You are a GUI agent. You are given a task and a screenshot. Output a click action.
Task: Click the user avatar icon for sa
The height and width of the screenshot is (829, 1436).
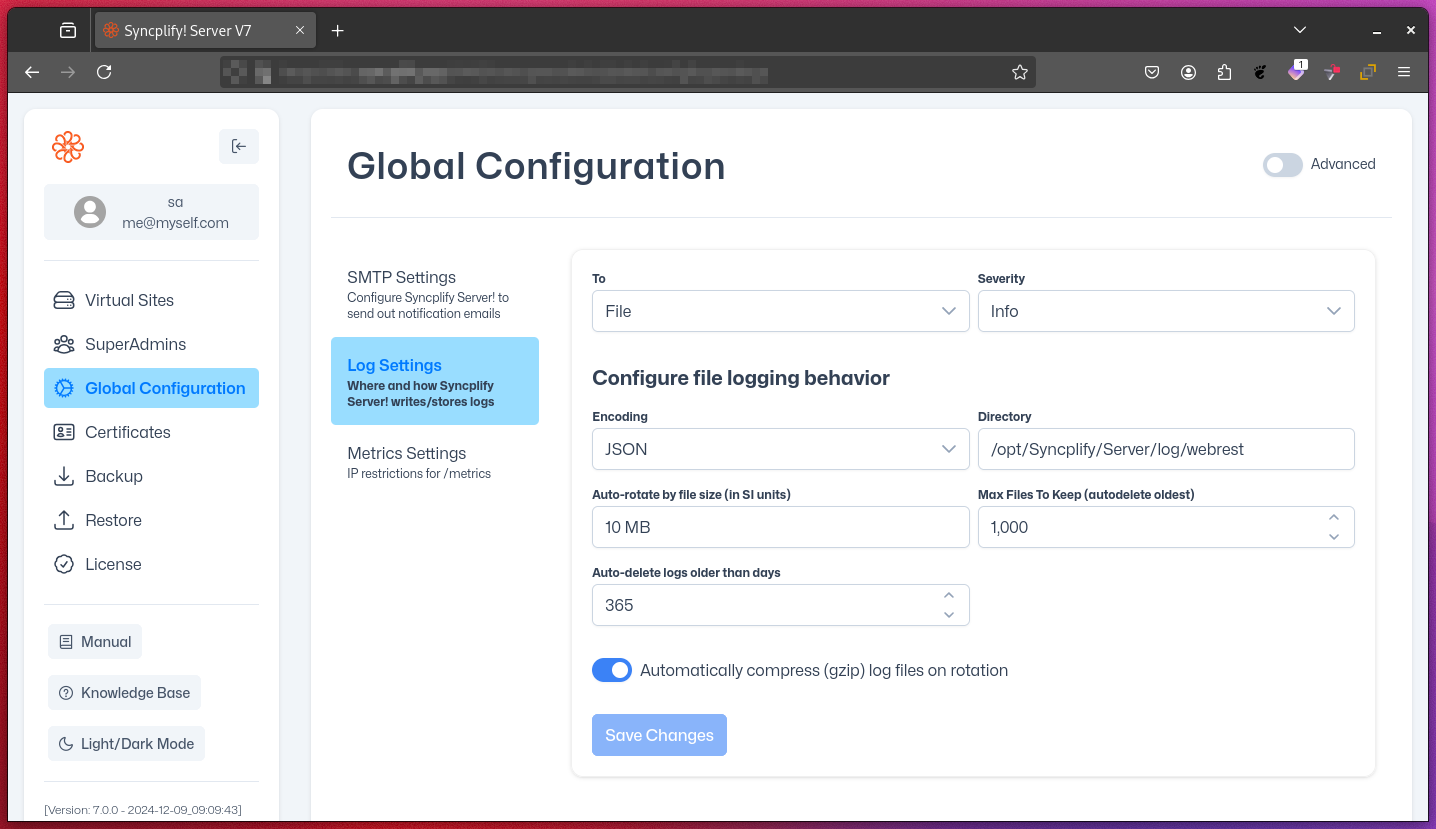tap(90, 212)
